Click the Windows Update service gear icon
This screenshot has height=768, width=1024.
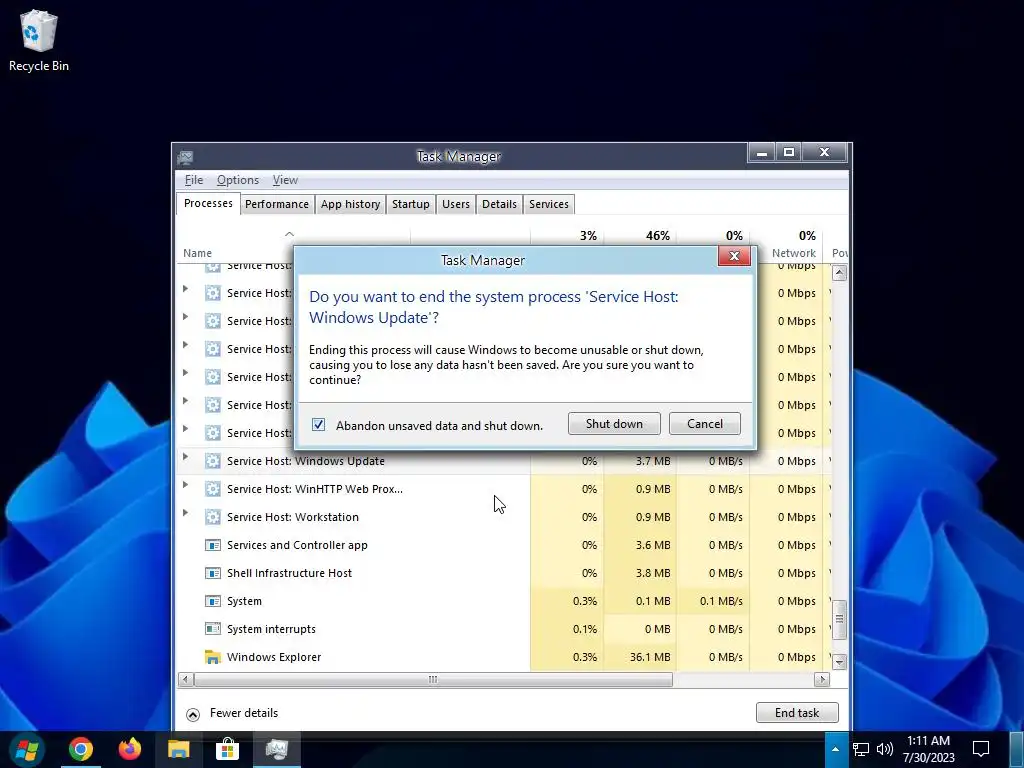[x=213, y=460]
